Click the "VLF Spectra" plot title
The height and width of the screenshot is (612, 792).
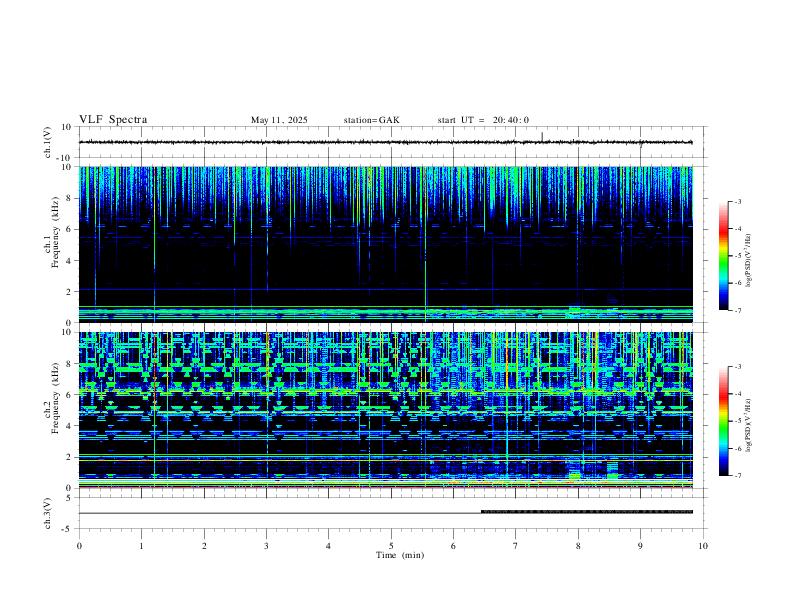tap(113, 120)
